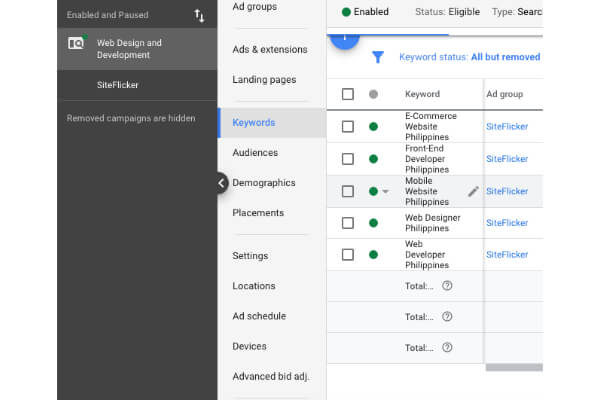
Task: Click the sort campaigns arrows icon
Action: pos(199,16)
